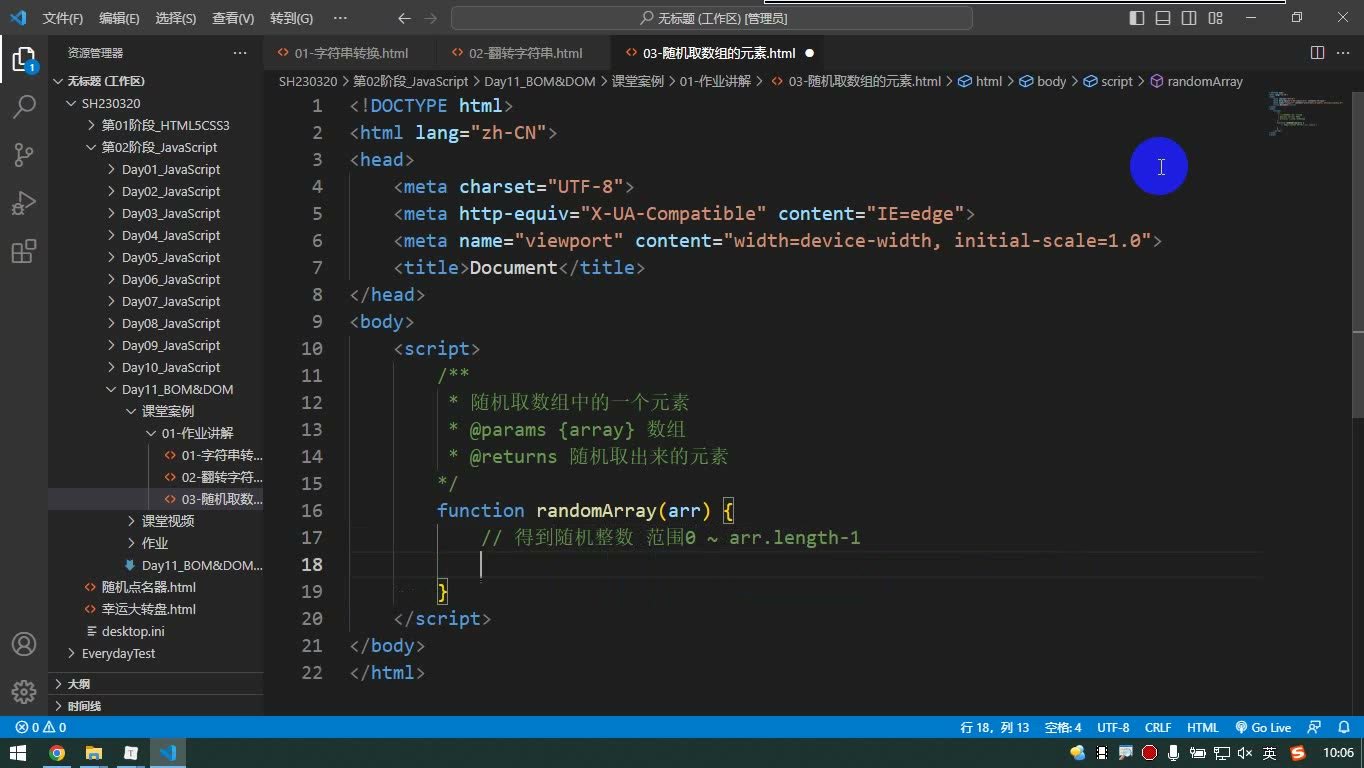The width and height of the screenshot is (1364, 768).
Task: Open the Customize Layout button
Action: [1215, 18]
